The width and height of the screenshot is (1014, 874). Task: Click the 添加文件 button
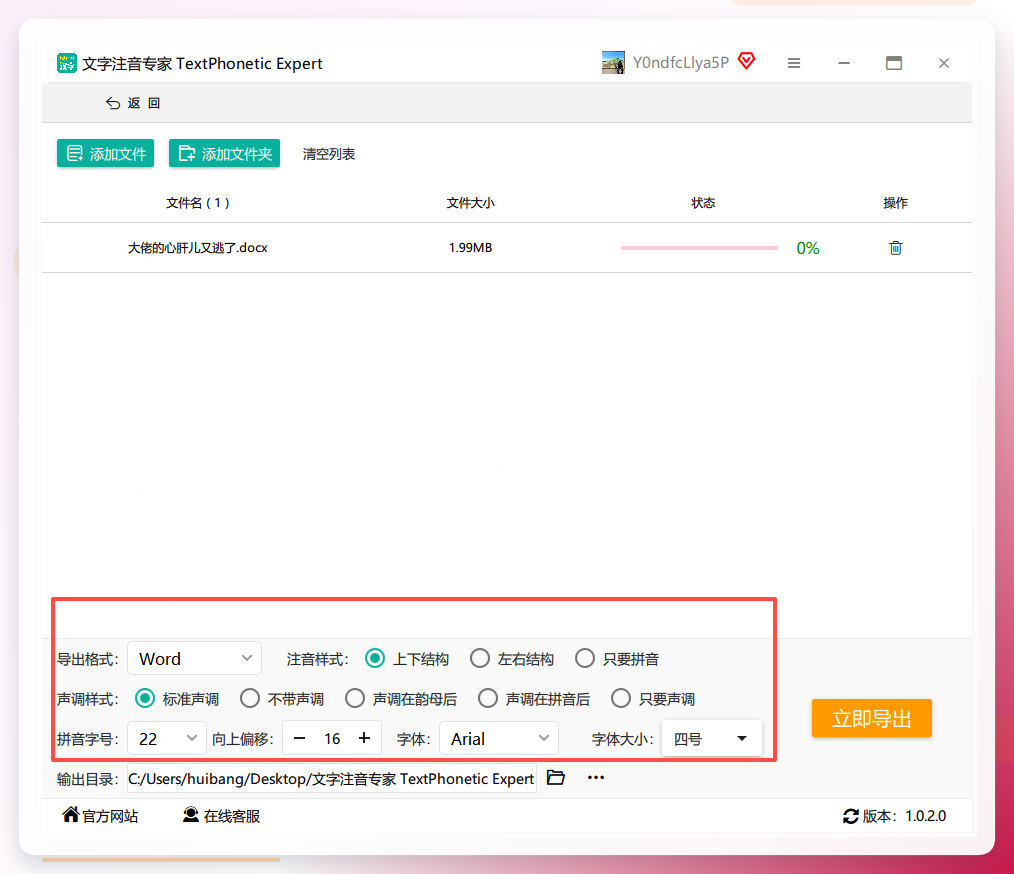pos(105,153)
